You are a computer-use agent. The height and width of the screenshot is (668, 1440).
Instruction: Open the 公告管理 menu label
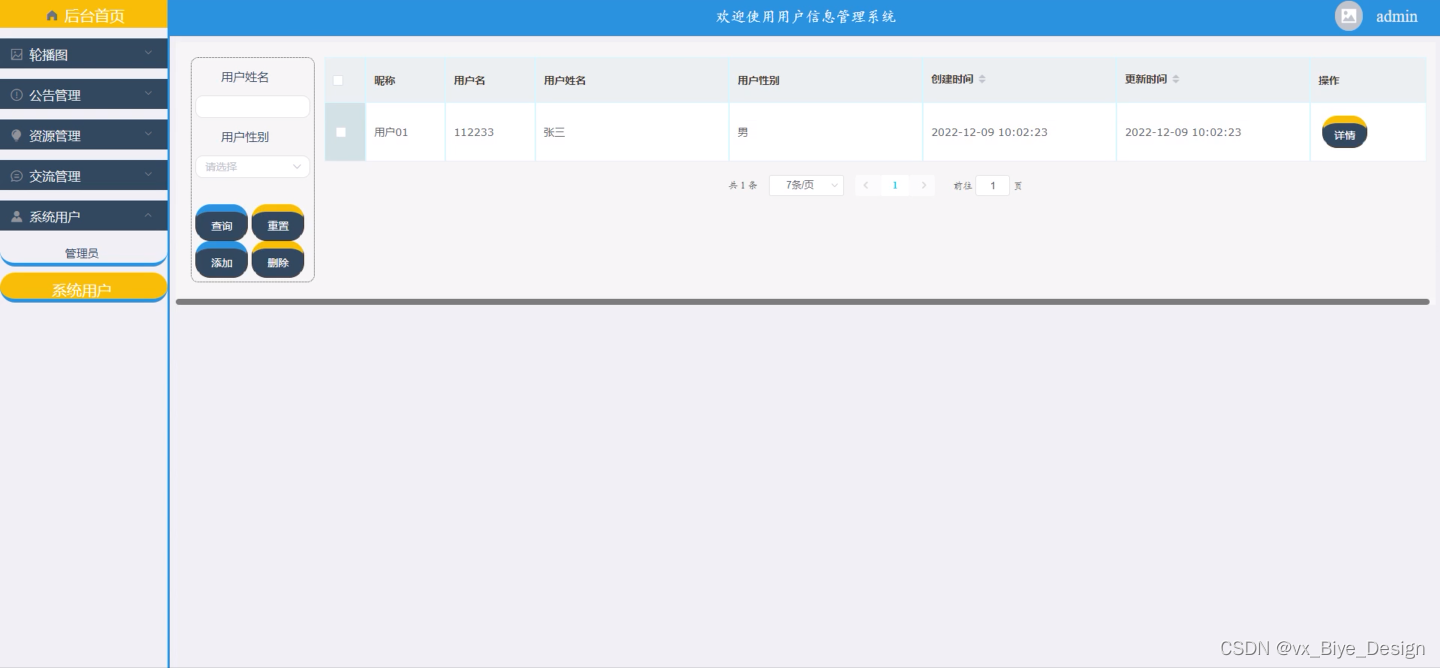point(55,95)
